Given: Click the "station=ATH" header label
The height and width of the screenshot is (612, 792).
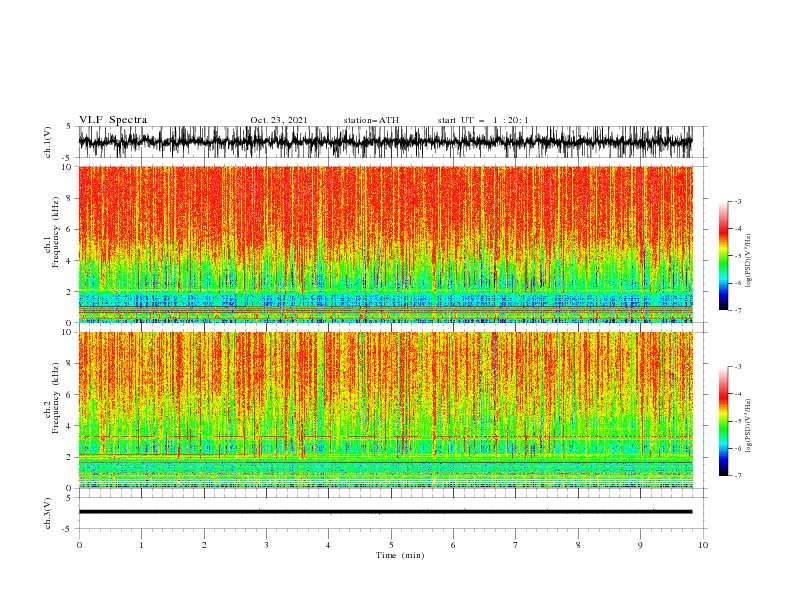Looking at the screenshot, I should point(371,120).
